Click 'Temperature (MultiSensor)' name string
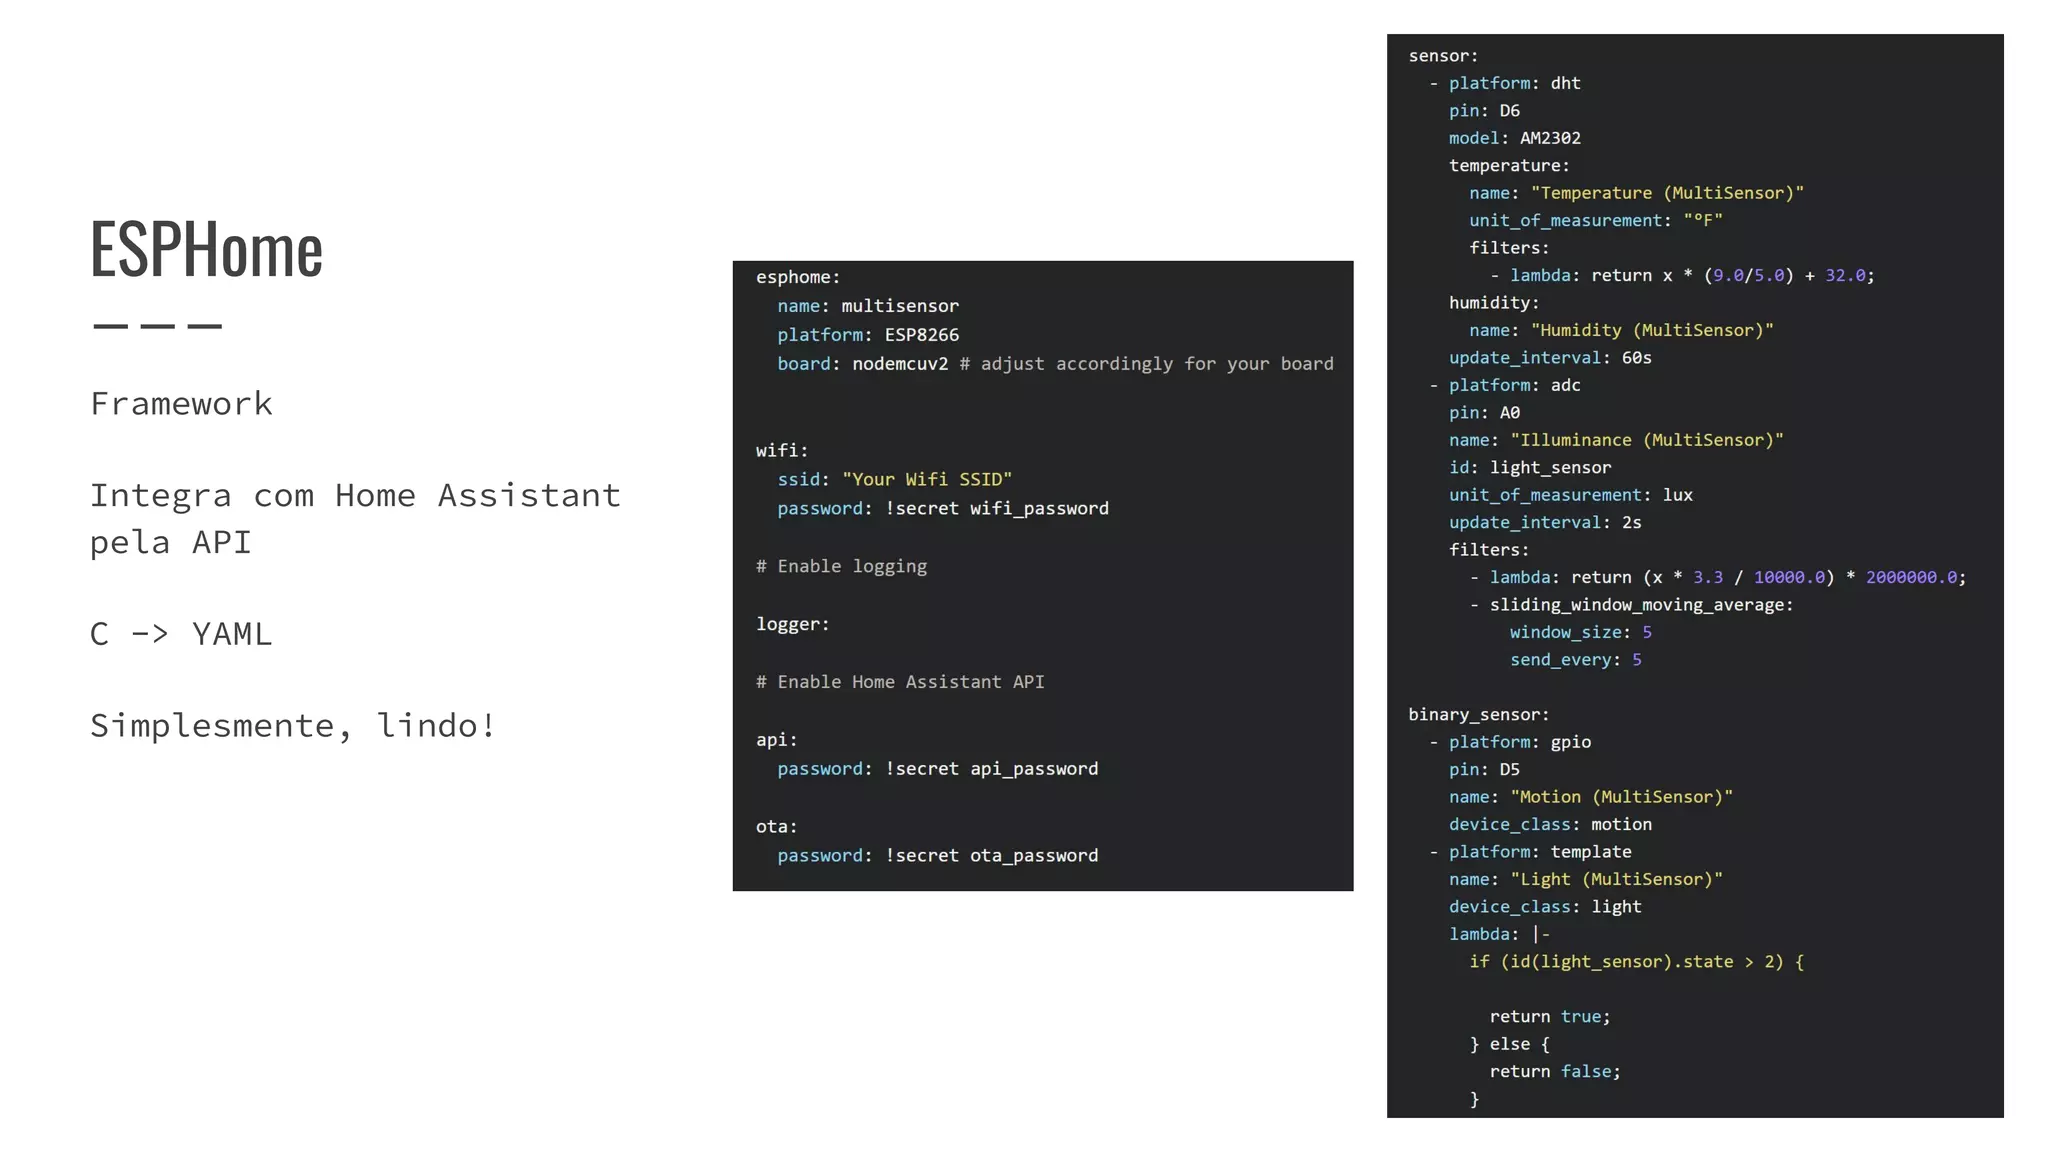The width and height of the screenshot is (2048, 1152). pos(1667,193)
